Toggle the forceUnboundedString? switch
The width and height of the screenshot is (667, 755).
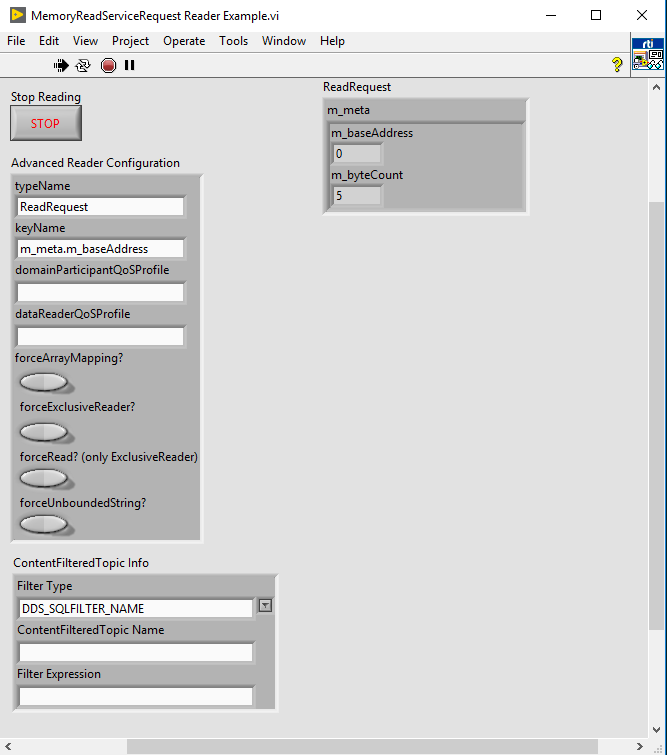click(x=44, y=525)
